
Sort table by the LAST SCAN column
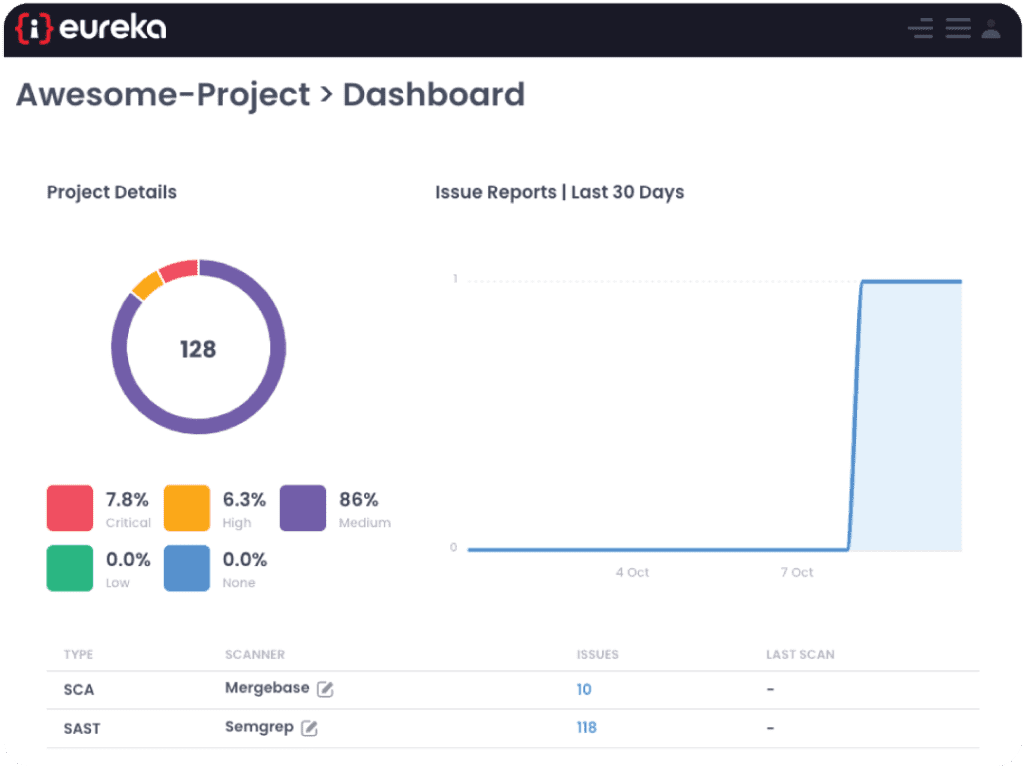point(800,654)
